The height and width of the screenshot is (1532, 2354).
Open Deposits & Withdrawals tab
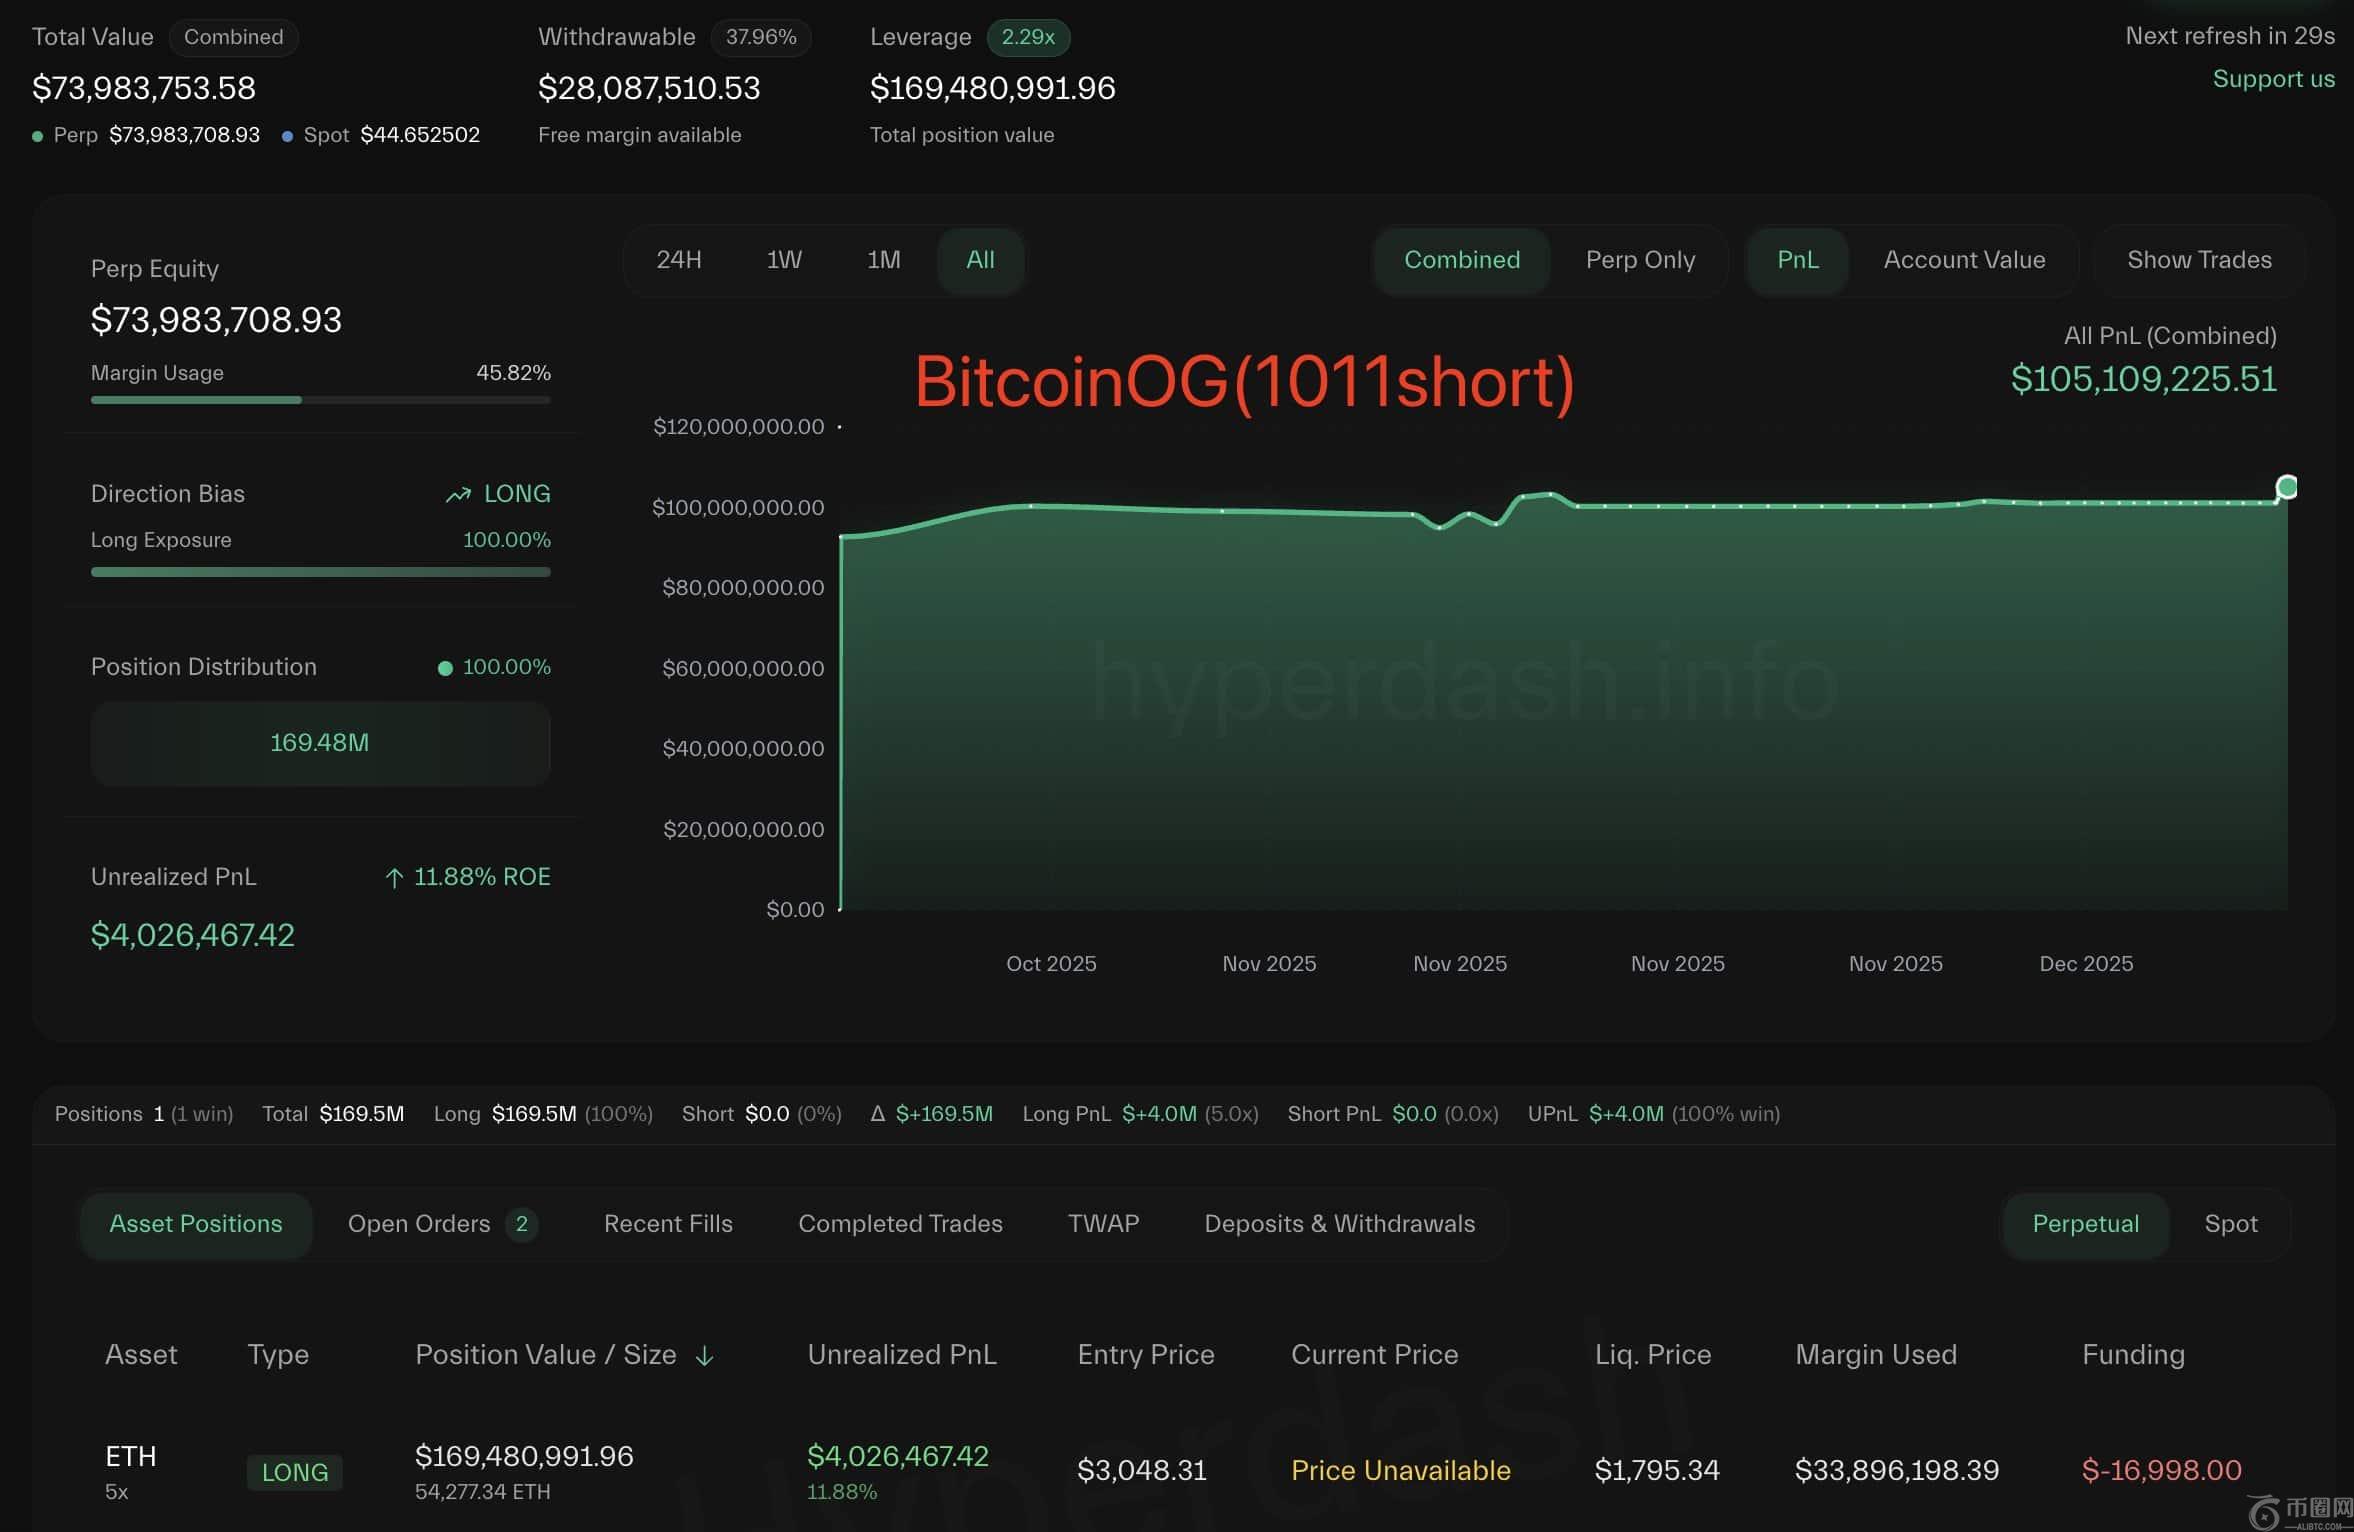point(1339,1224)
